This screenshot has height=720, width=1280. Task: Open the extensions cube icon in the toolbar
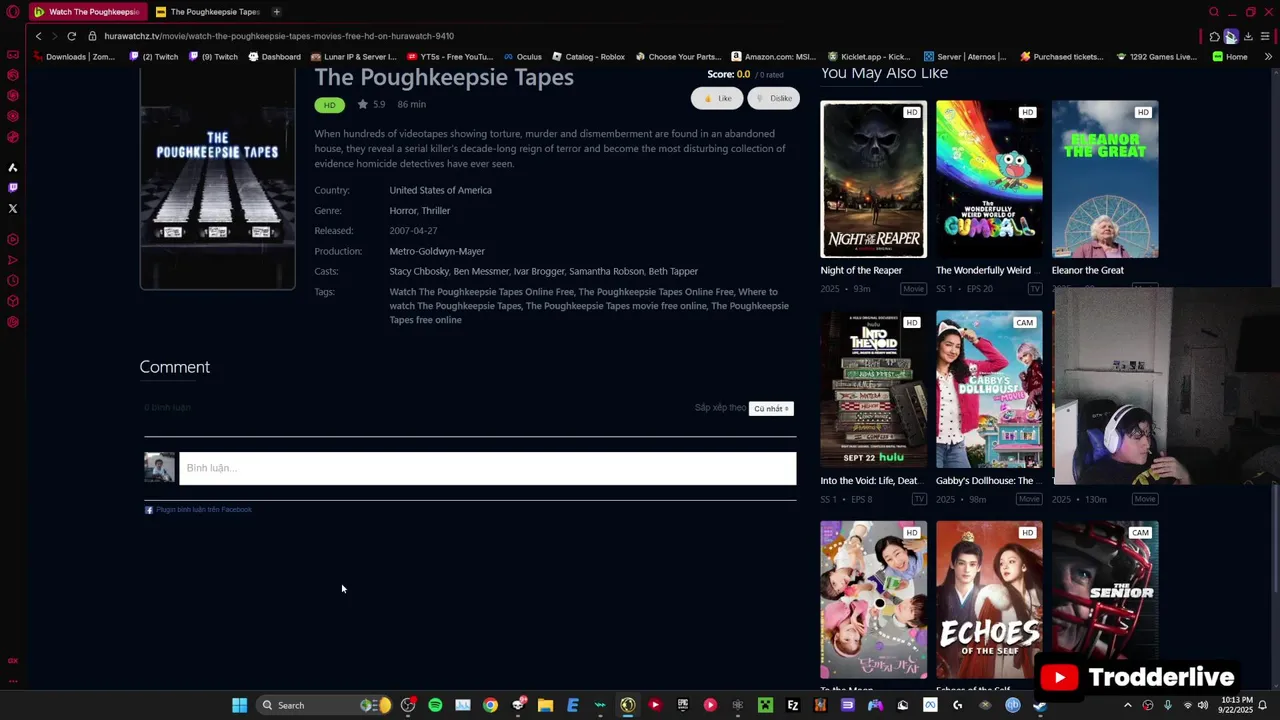1214,36
